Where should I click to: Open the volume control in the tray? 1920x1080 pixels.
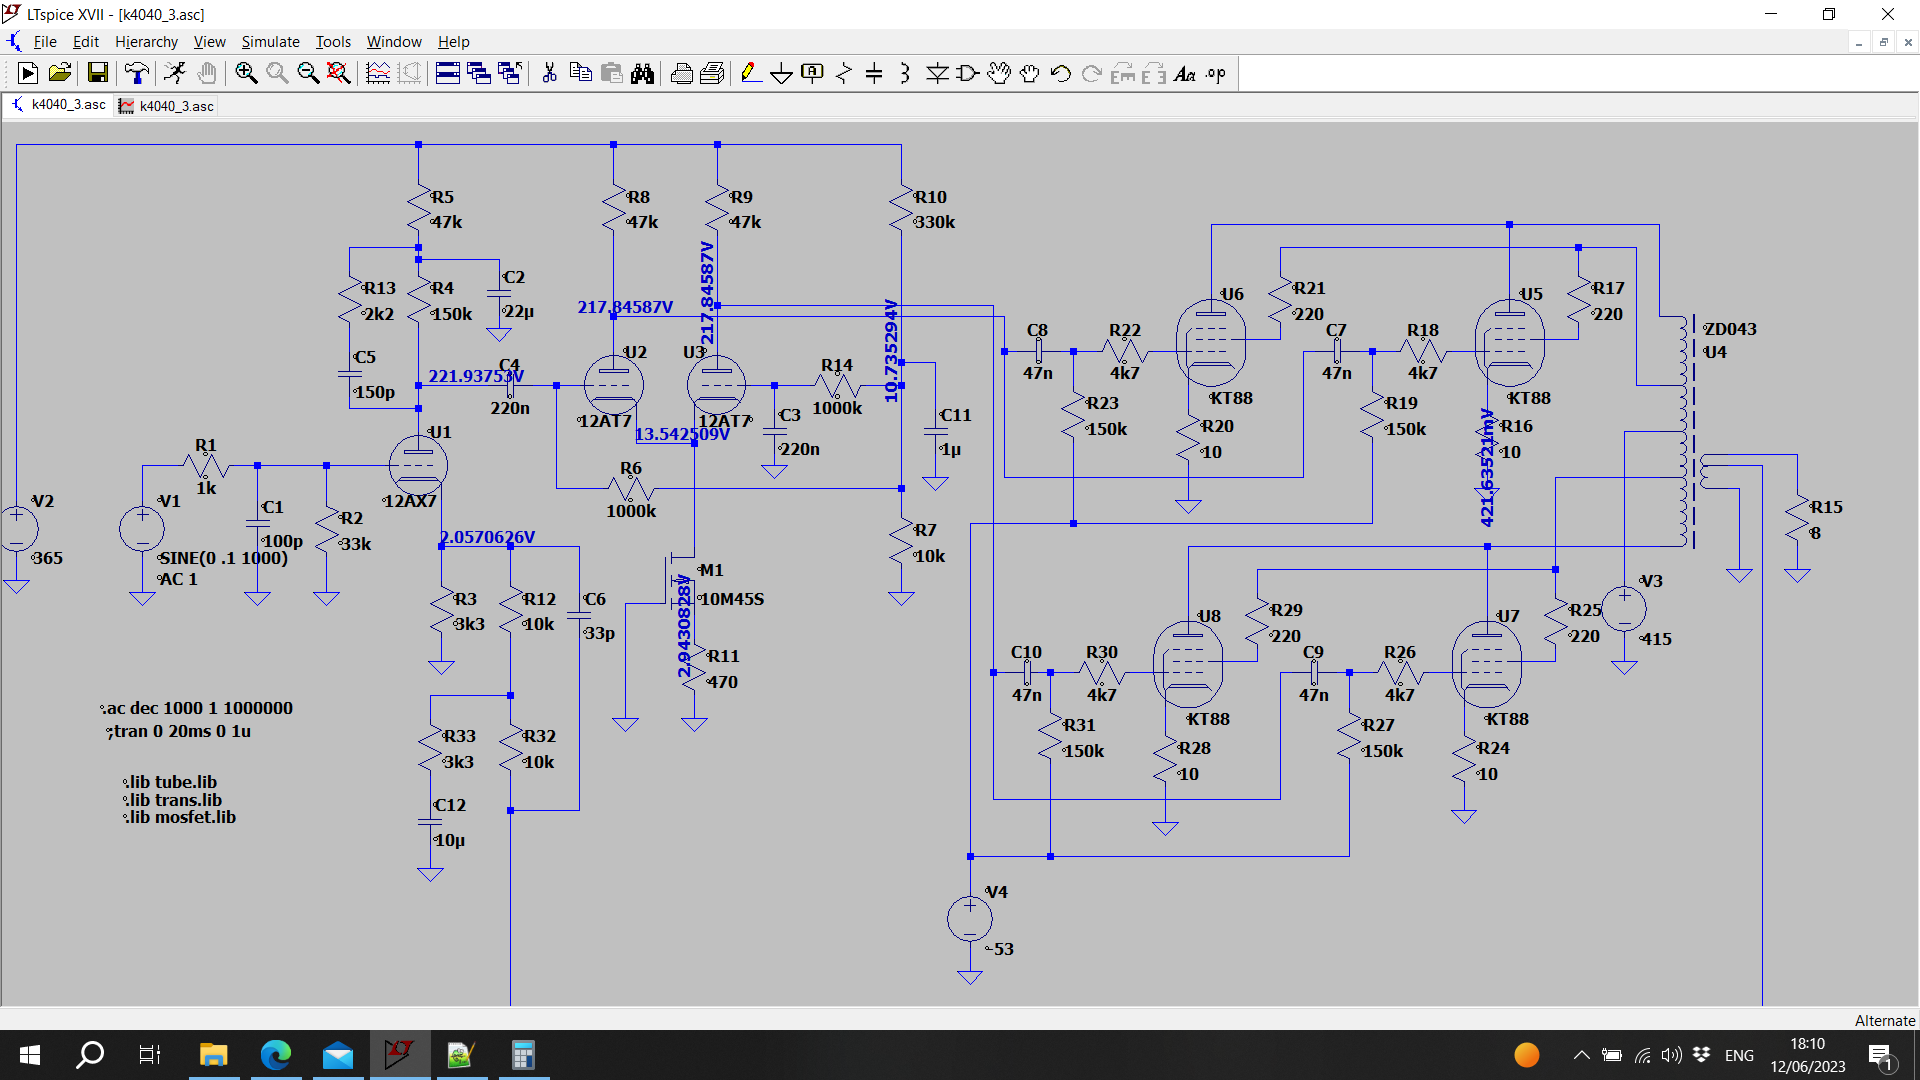1671,1055
